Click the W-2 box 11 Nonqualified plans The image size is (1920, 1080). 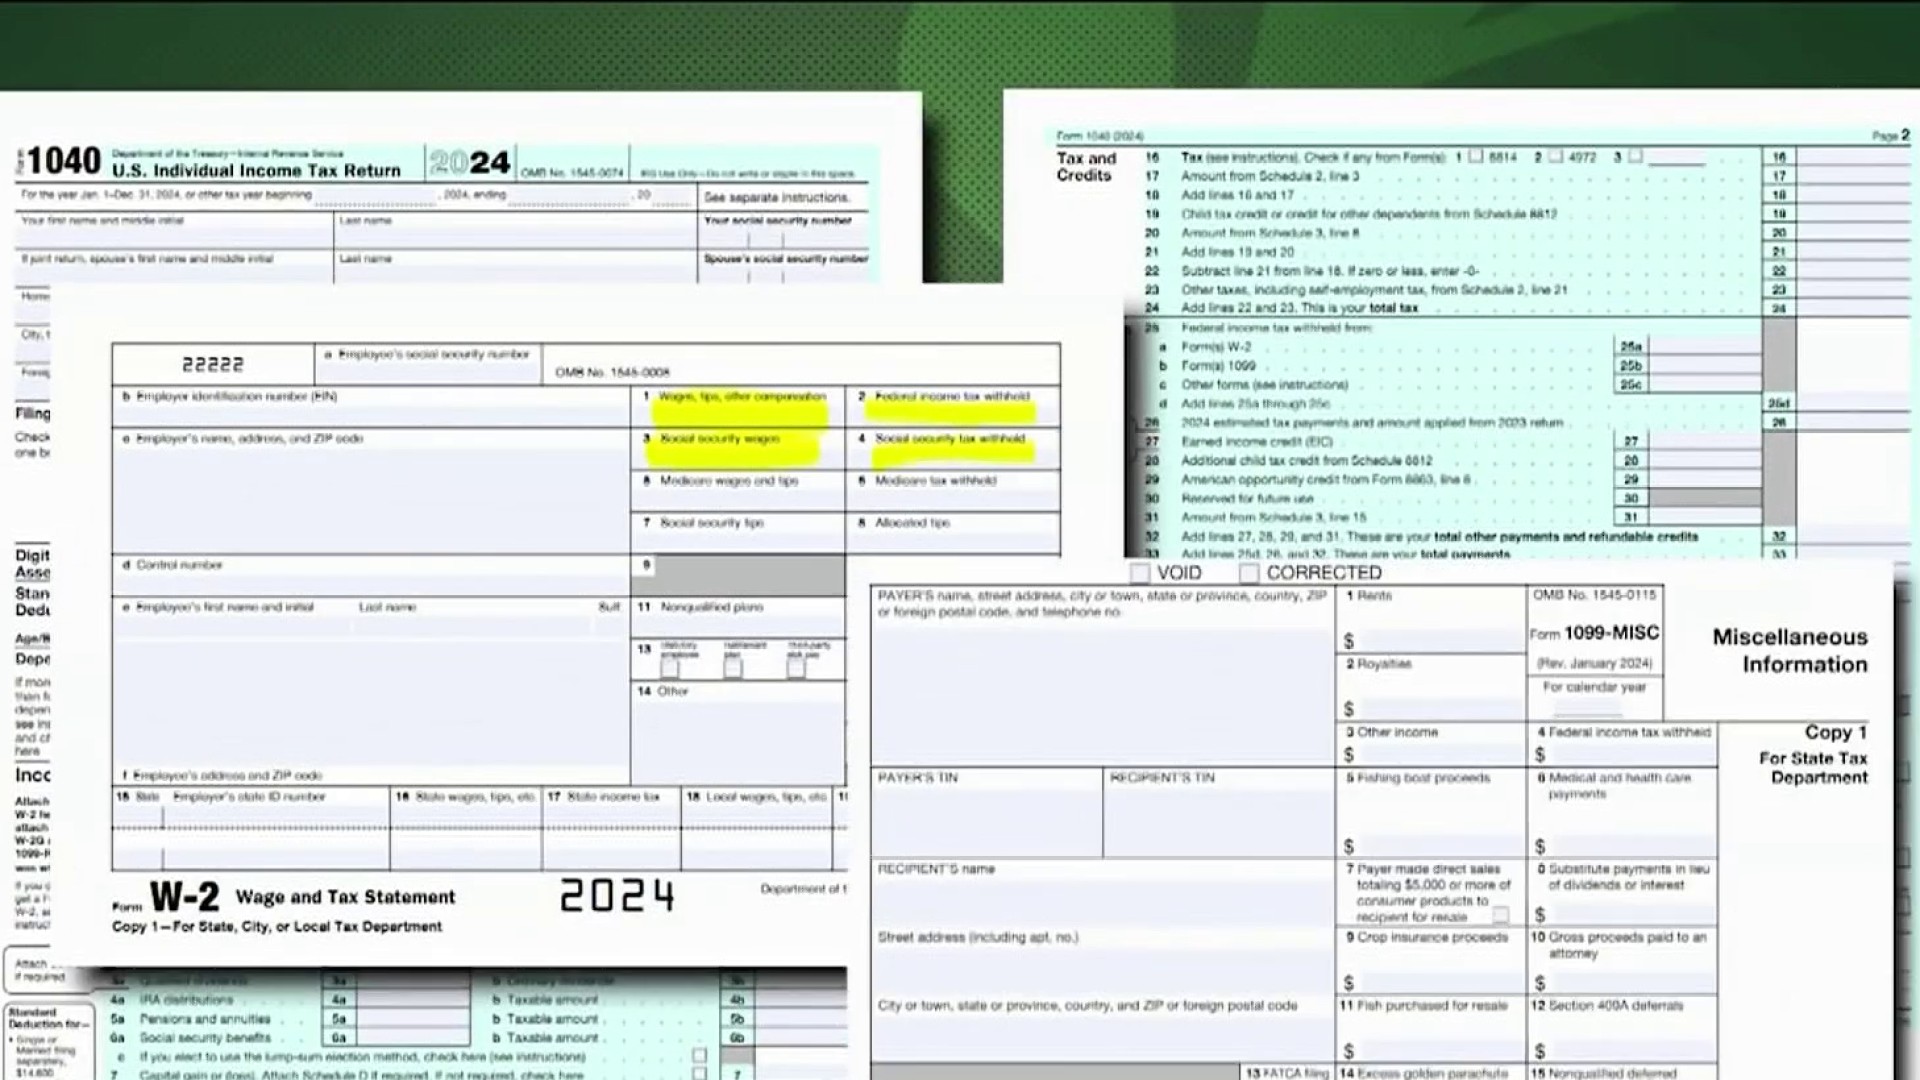738,618
